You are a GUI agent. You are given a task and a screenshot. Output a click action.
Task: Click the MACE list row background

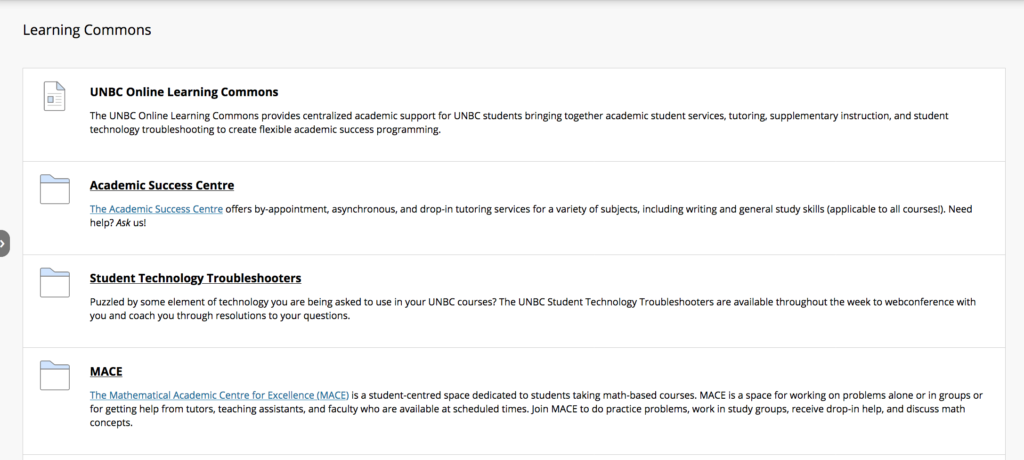tap(514, 401)
